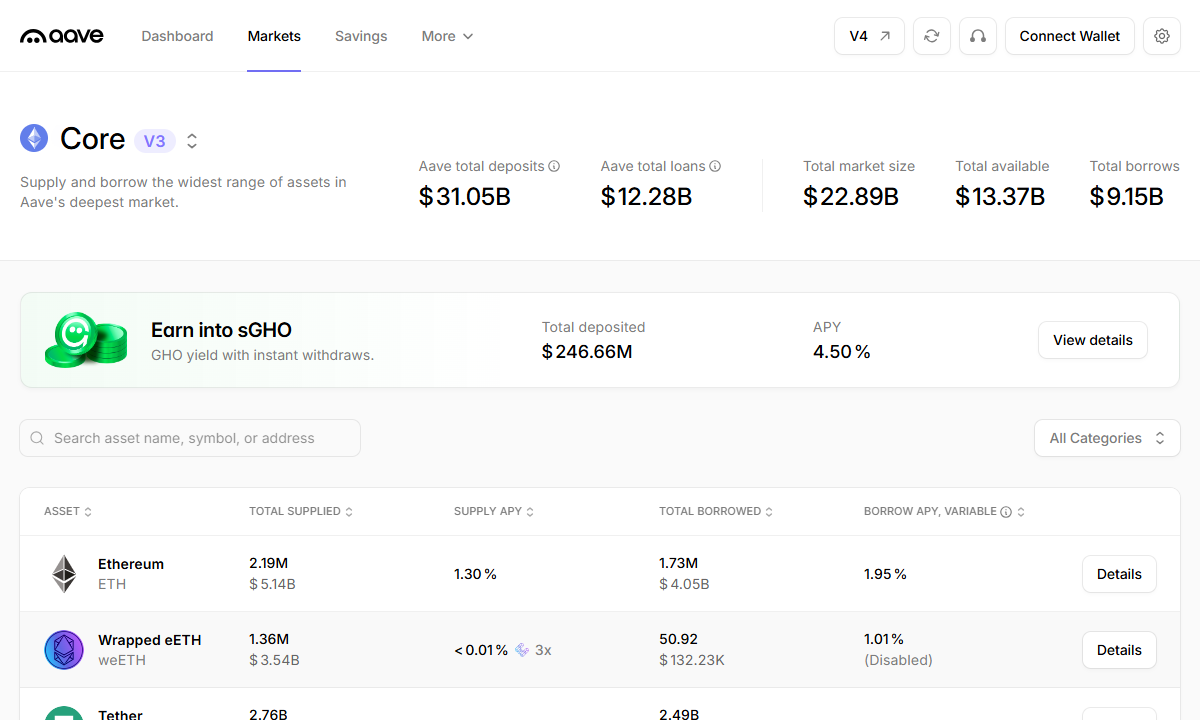The height and width of the screenshot is (720, 1200).
Task: Click the sGHO green coin icon
Action: [86, 340]
